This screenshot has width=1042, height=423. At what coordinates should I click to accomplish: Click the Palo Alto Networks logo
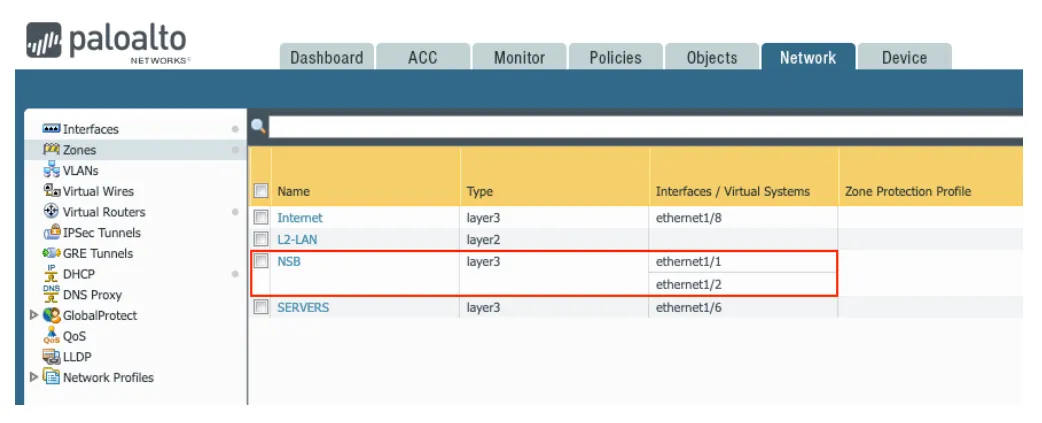click(x=108, y=42)
